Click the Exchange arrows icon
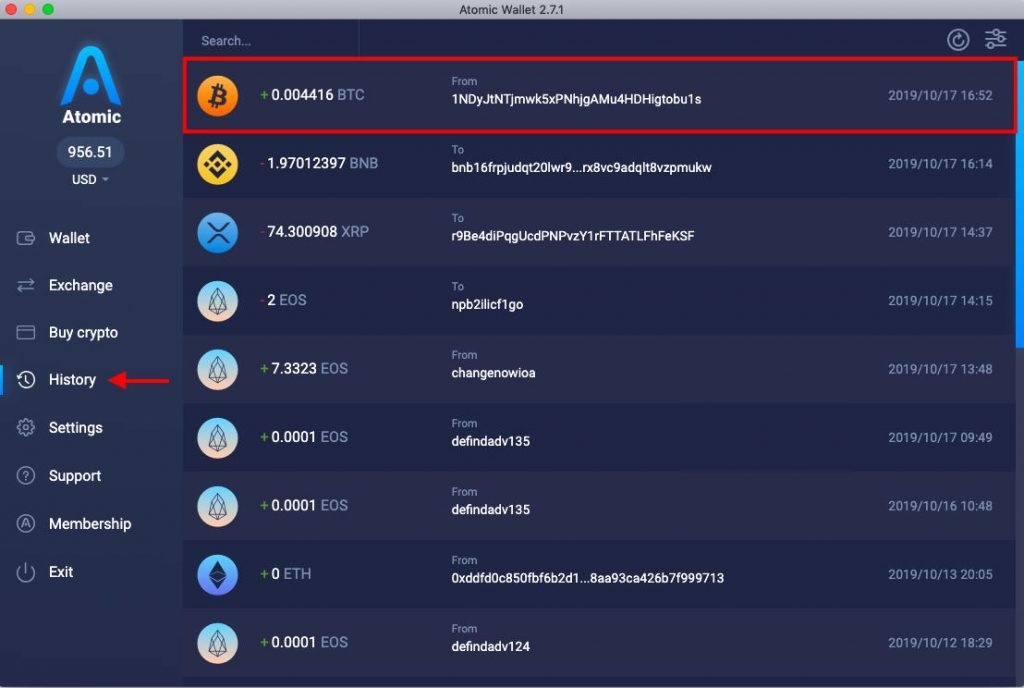 [25, 285]
